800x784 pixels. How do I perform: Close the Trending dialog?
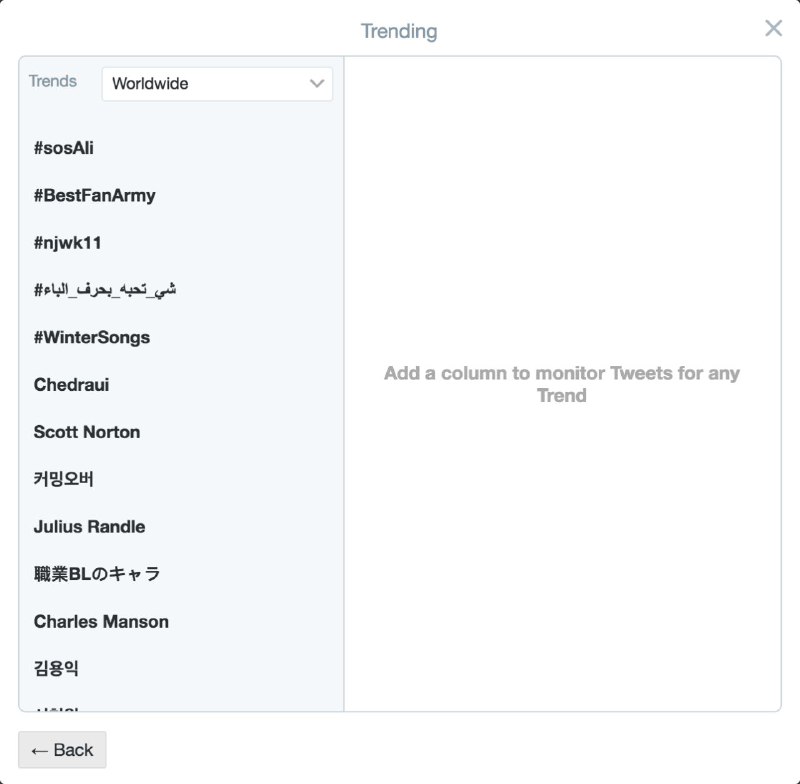773,29
